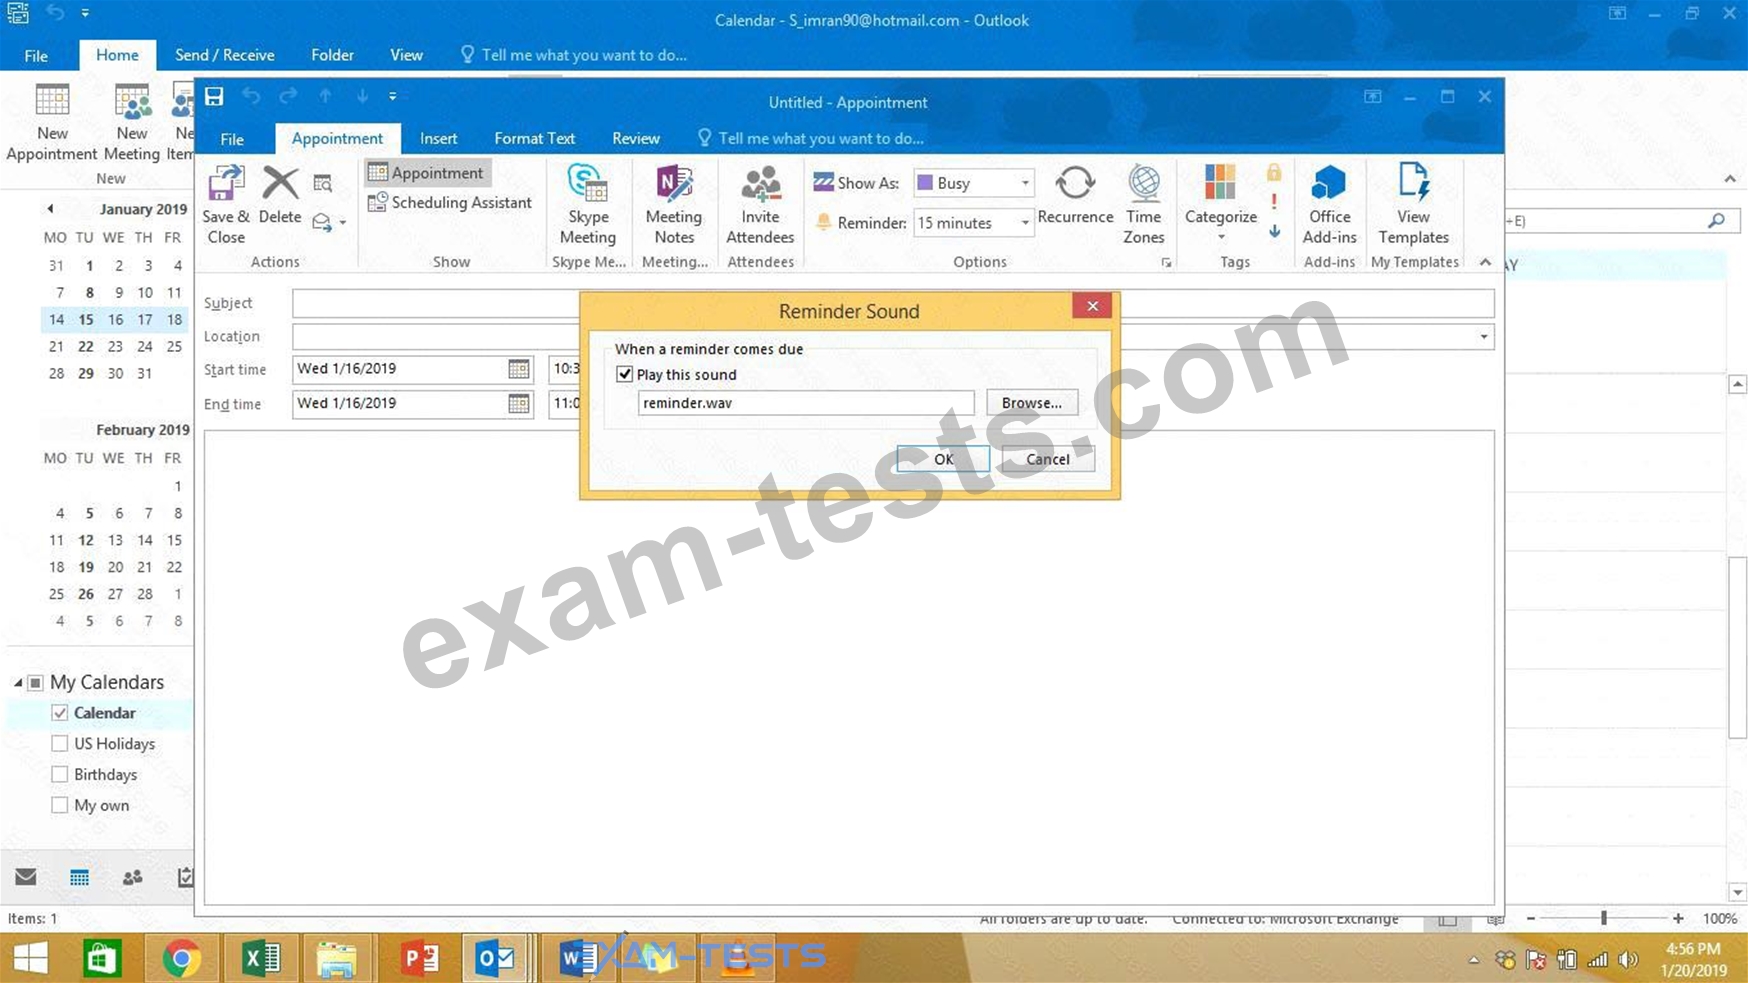Open the Show As Busy dropdown
Screen dimensions: 1748x983
pos(1025,183)
